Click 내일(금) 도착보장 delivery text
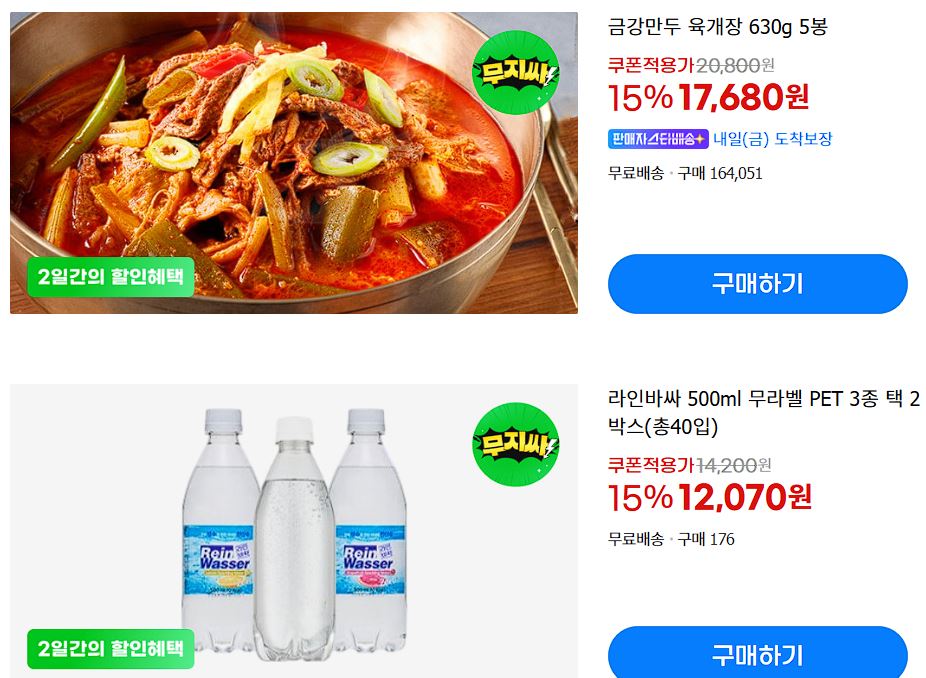This screenshot has width=926, height=678. (772, 139)
